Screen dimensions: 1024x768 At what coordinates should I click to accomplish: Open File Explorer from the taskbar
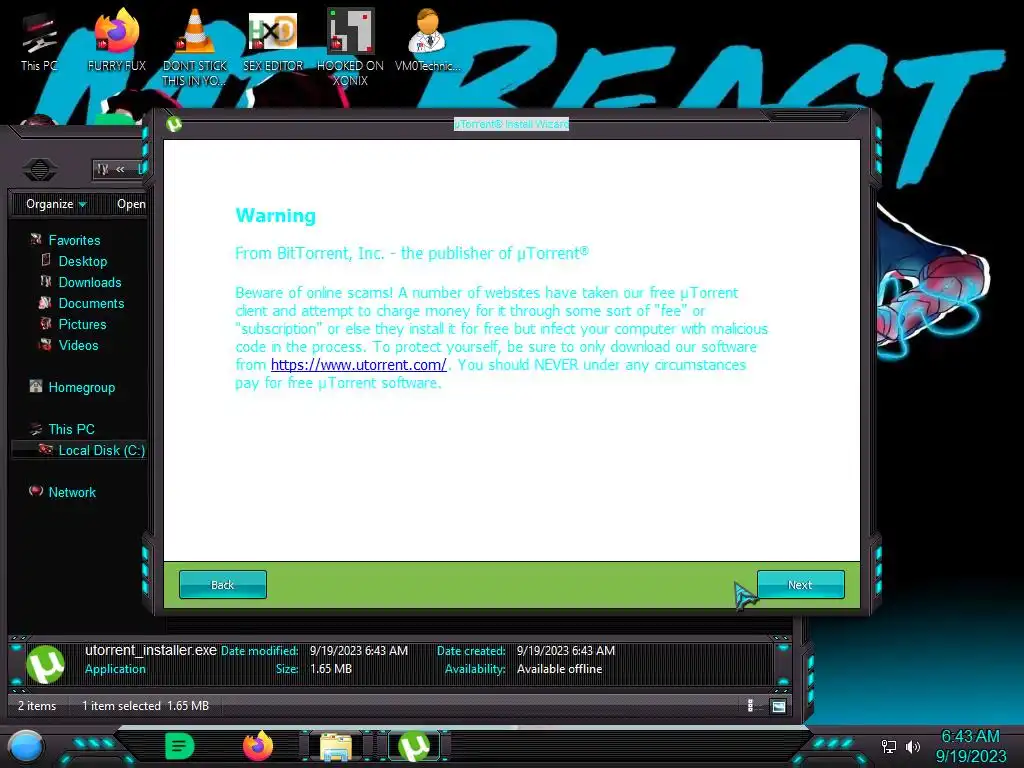click(x=336, y=747)
